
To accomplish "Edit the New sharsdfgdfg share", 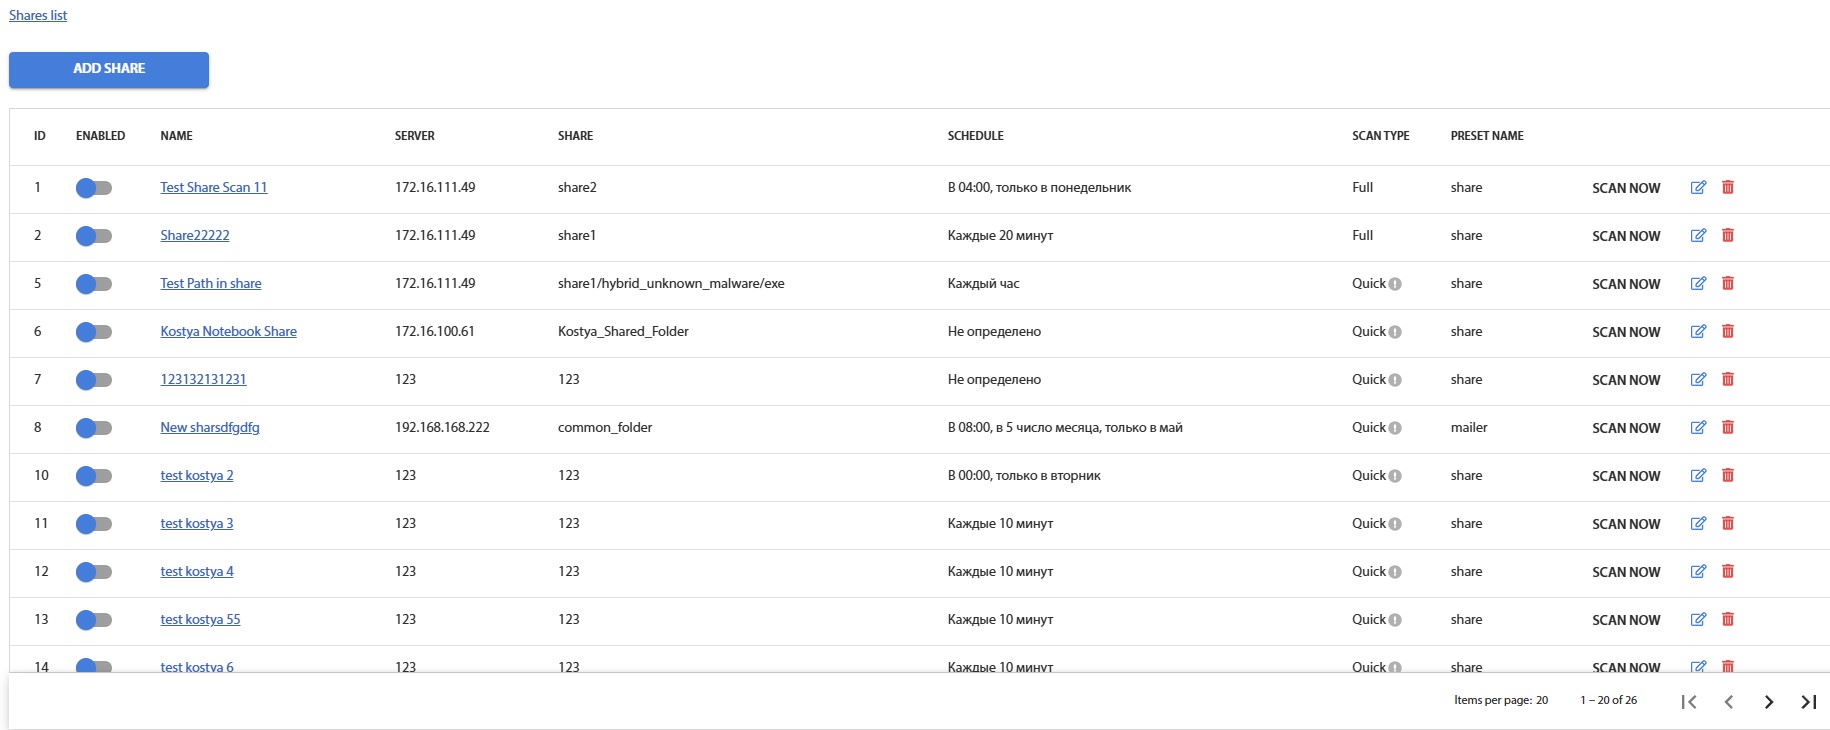I will [x=1698, y=427].
